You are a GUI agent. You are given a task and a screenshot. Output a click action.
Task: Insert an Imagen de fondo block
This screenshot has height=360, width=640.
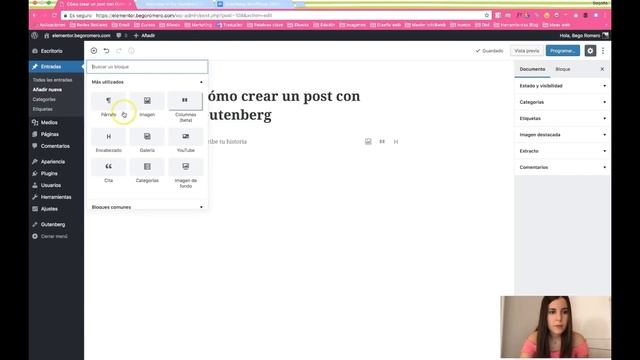(185, 173)
